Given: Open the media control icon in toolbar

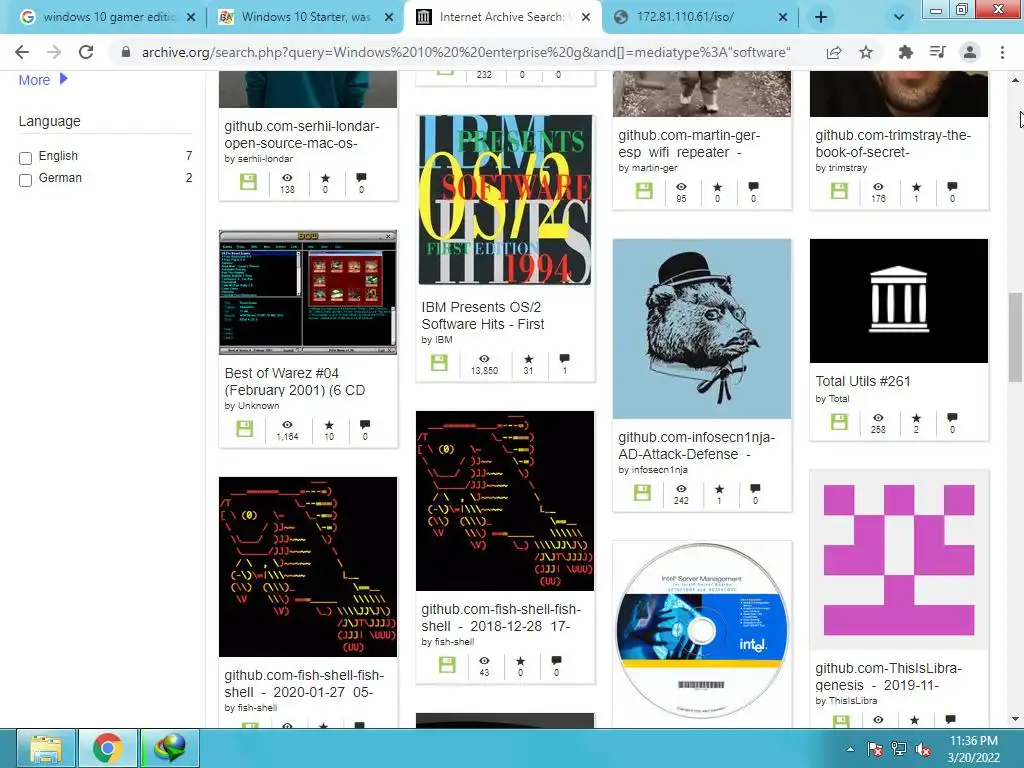Looking at the screenshot, I should coord(937,52).
